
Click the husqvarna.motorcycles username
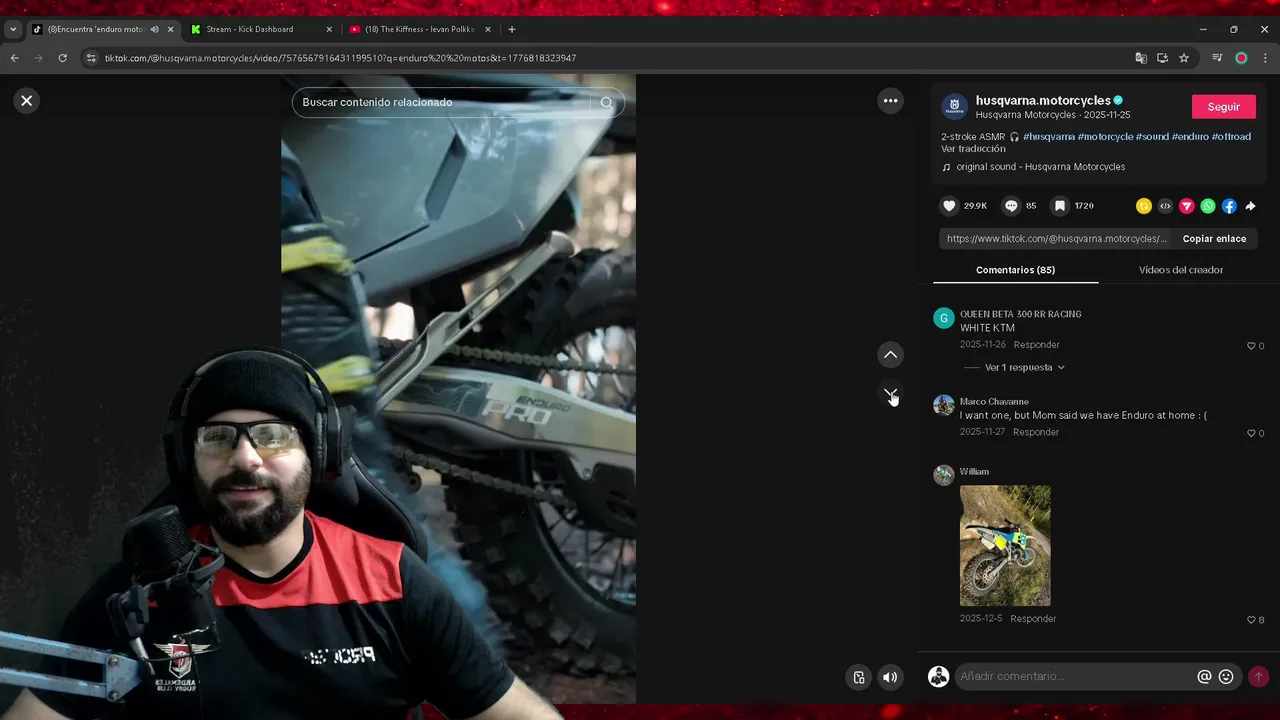pyautogui.click(x=1043, y=100)
